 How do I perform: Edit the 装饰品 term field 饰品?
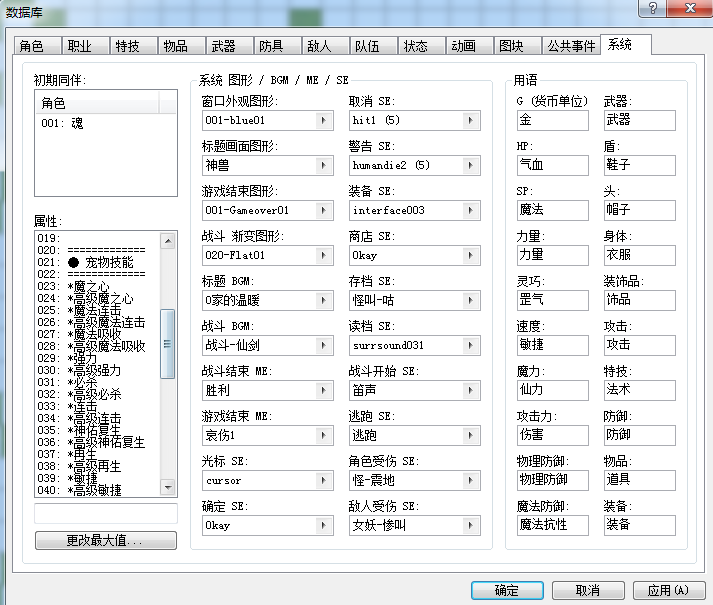639,301
